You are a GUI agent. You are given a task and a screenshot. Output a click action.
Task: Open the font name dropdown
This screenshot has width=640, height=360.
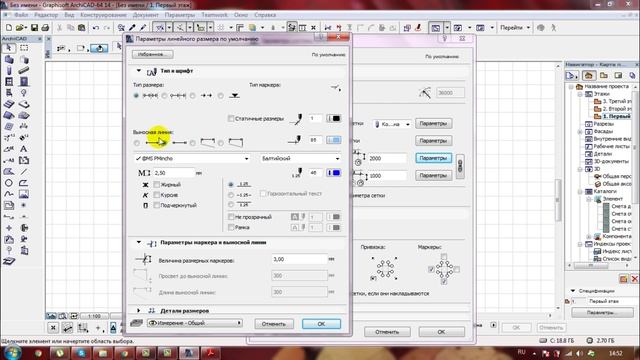pos(192,158)
